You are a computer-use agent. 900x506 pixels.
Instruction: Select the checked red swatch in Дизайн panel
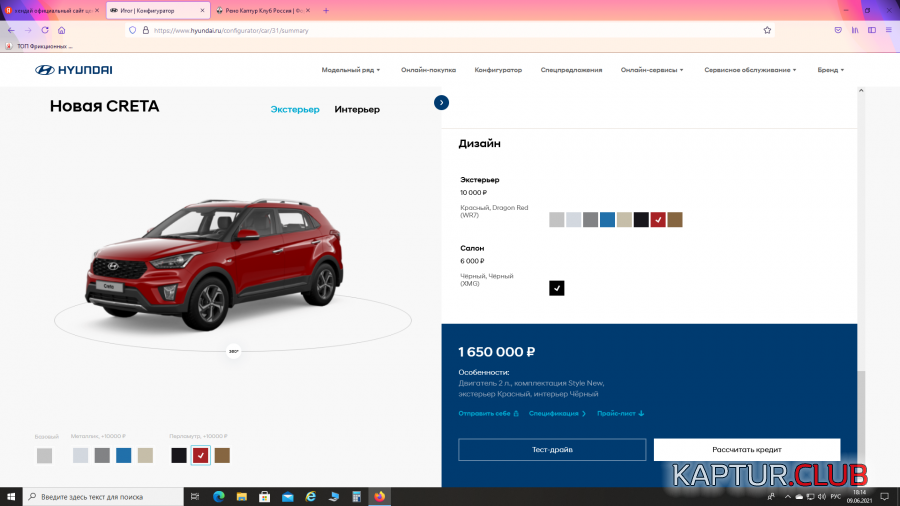pos(658,220)
